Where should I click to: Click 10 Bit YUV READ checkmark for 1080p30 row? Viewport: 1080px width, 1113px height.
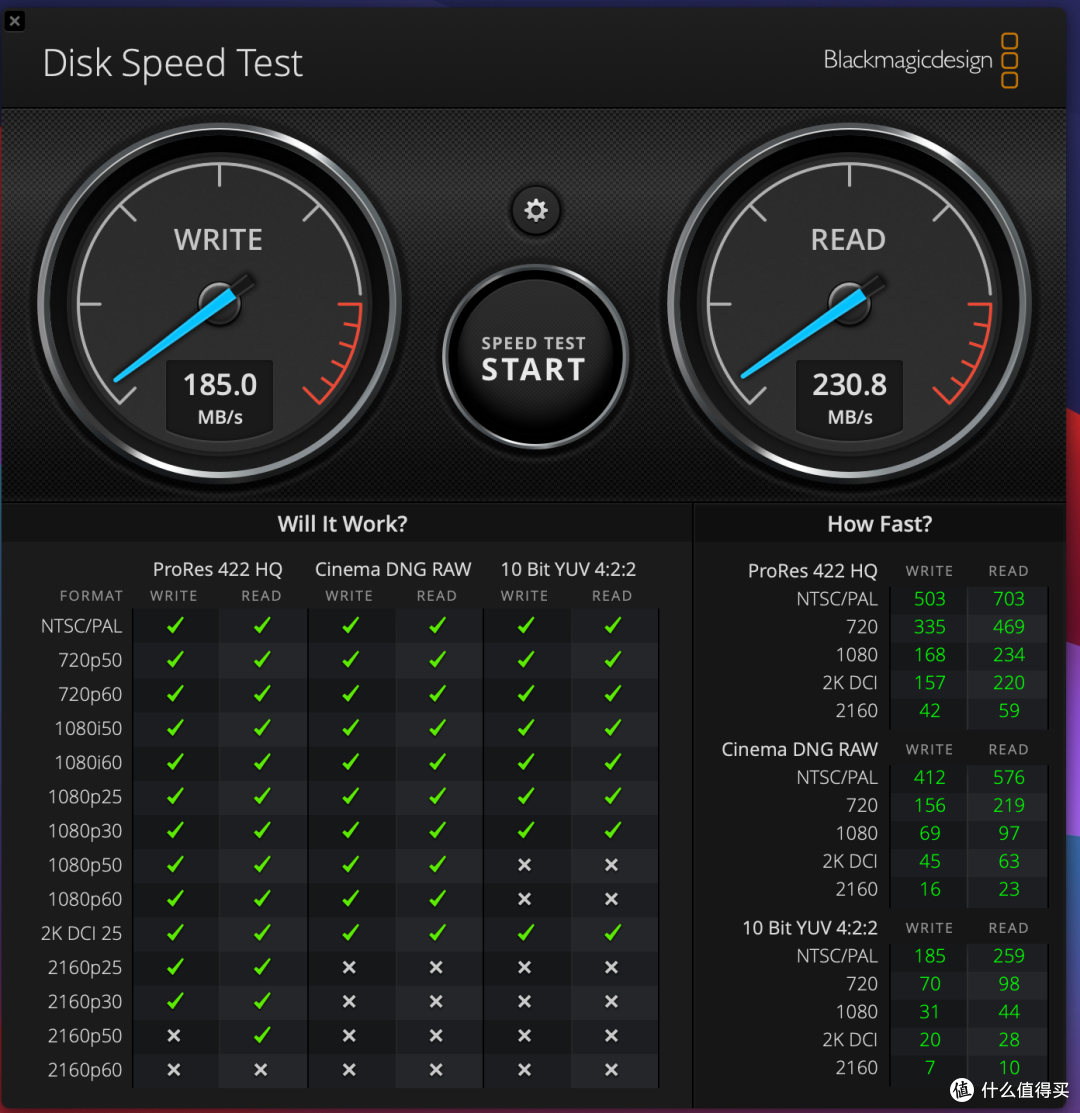click(x=612, y=830)
